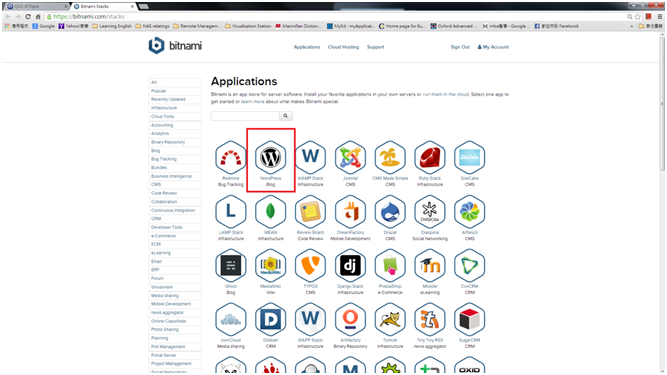Filter by e-Commerce category
667x375 pixels.
pos(175,236)
